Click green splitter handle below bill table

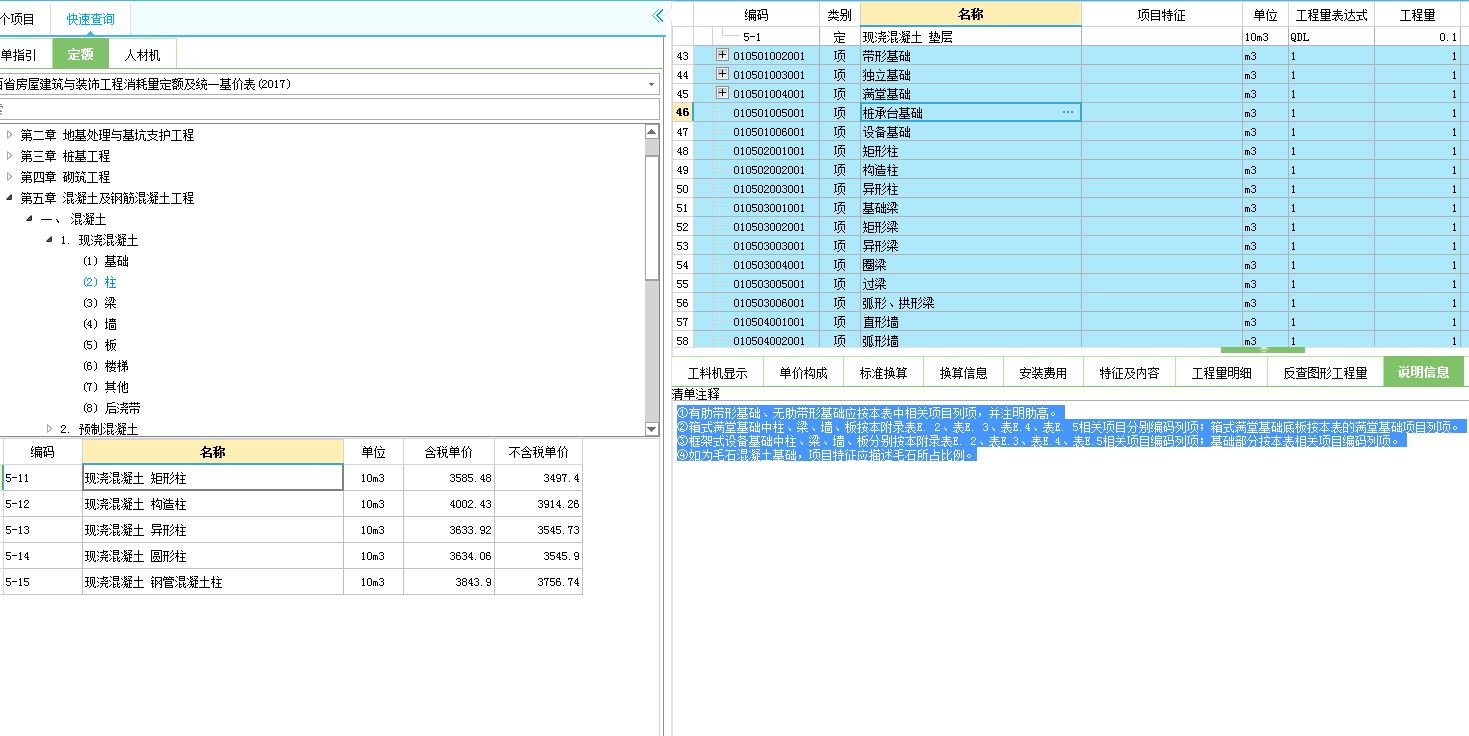(x=1263, y=349)
